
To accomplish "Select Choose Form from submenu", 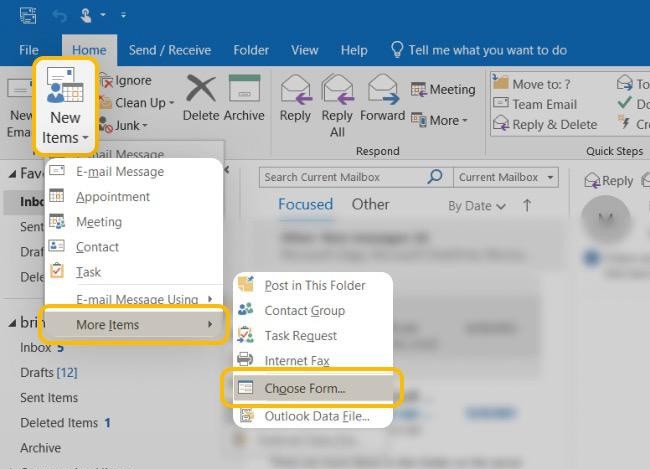I will coord(304,388).
